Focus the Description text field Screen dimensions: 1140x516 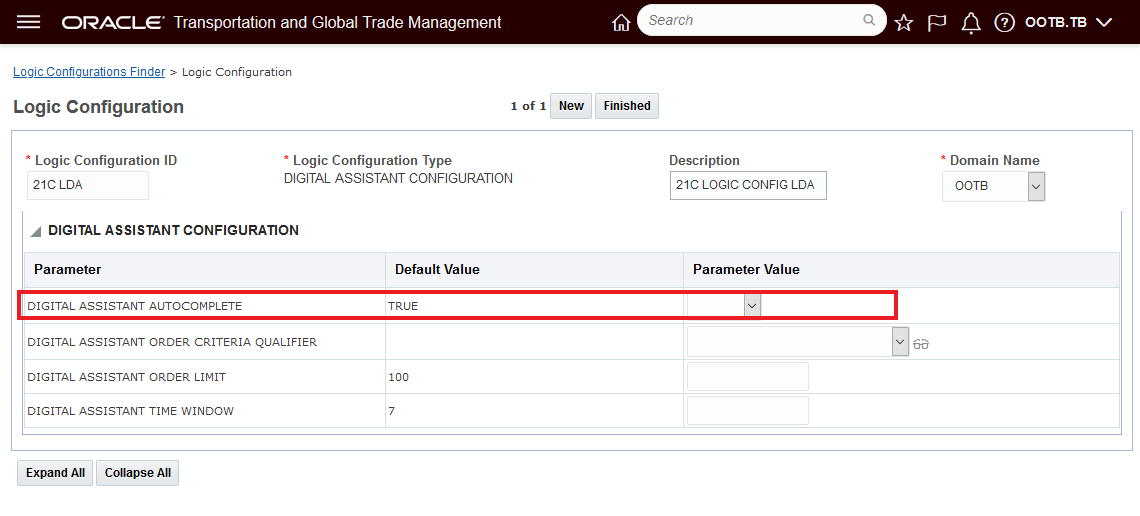(x=748, y=185)
